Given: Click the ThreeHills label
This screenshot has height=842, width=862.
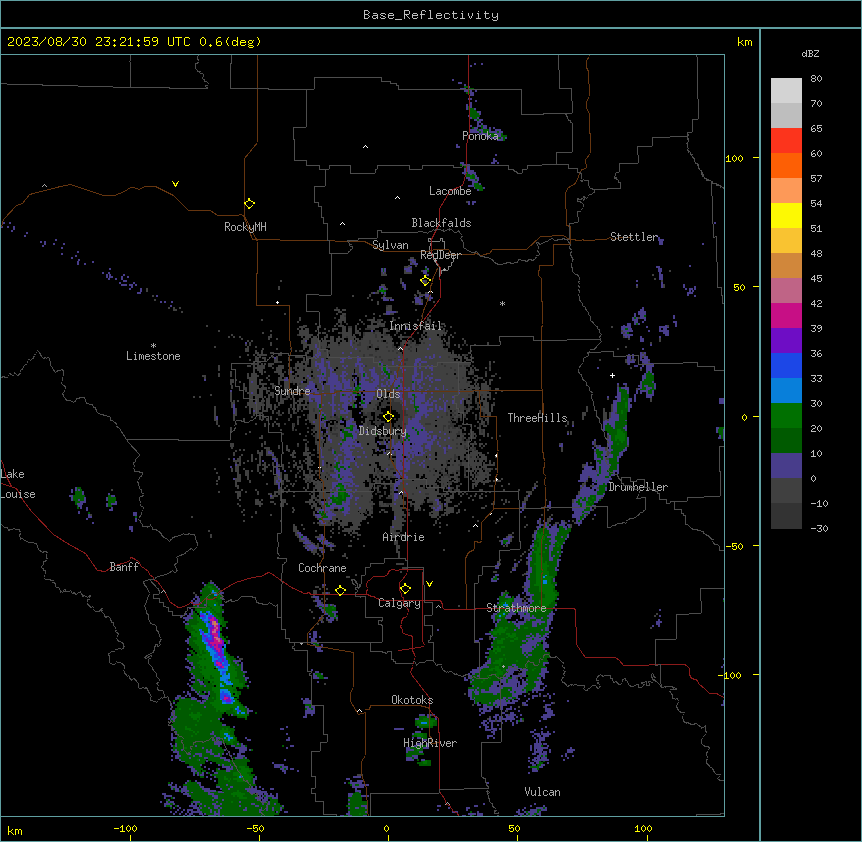Looking at the screenshot, I should (x=537, y=418).
